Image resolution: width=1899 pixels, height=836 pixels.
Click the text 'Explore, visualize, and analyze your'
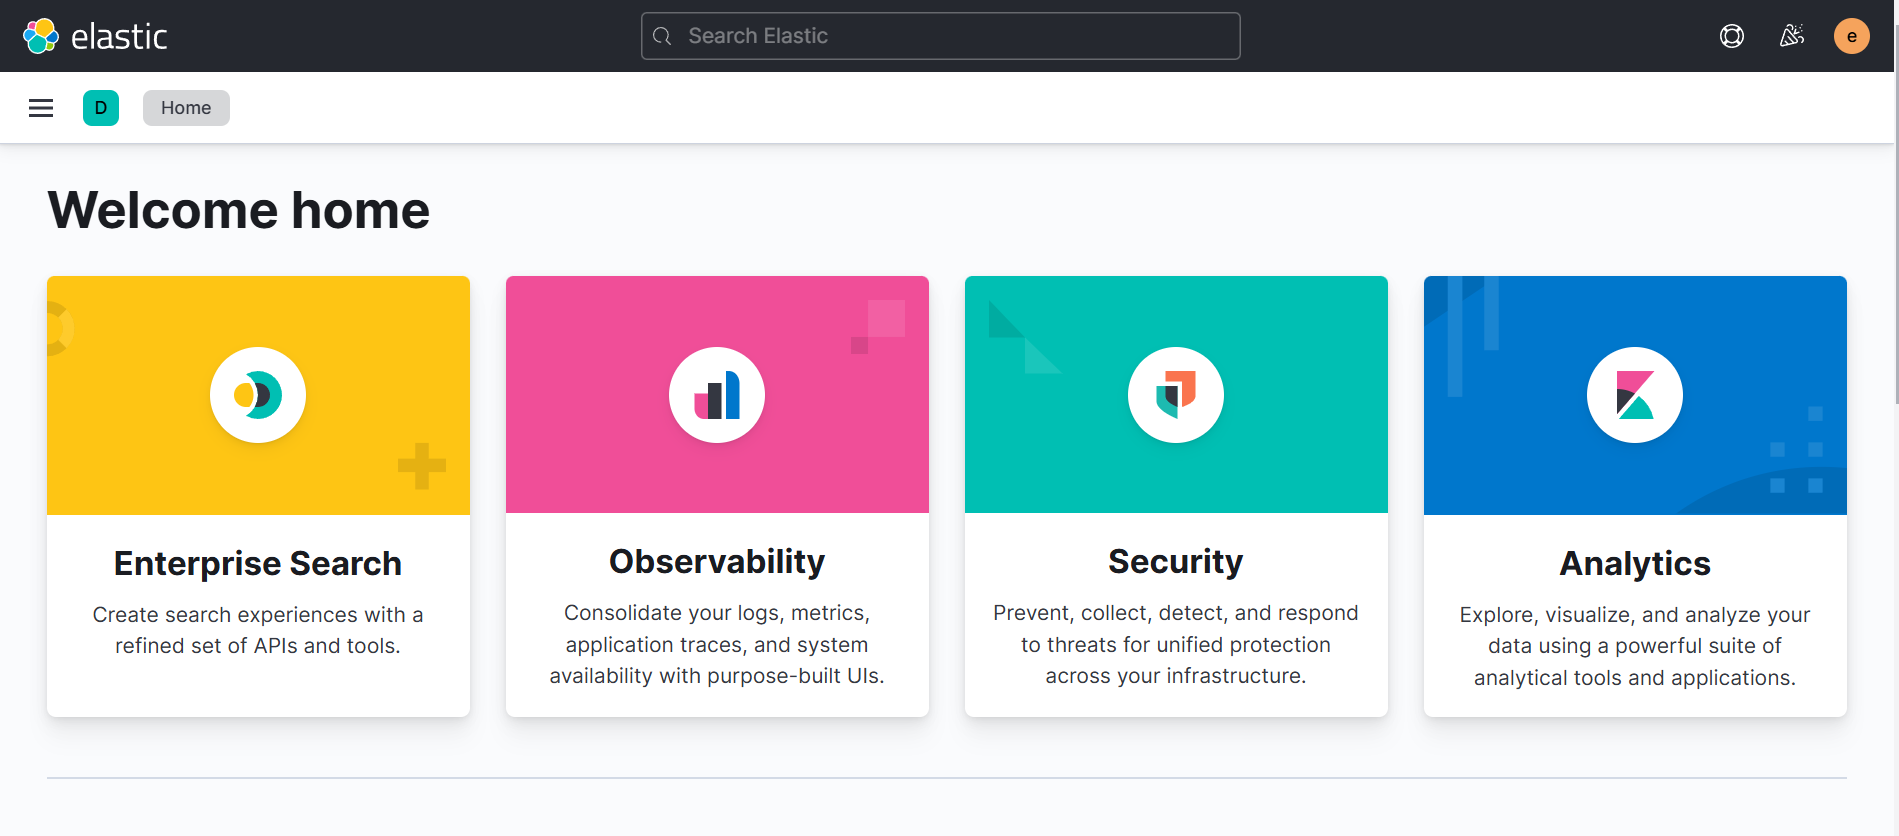pyautogui.click(x=1635, y=614)
